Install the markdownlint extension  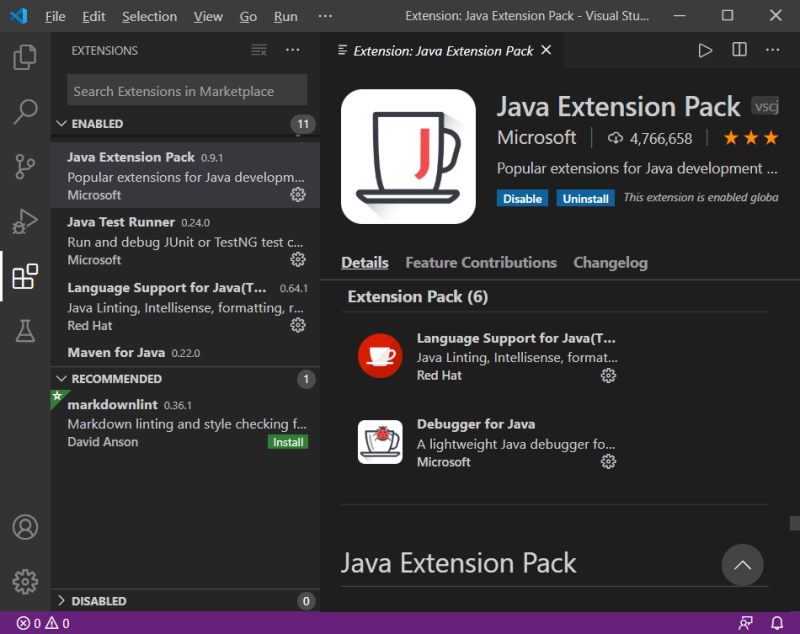pyautogui.click(x=288, y=441)
